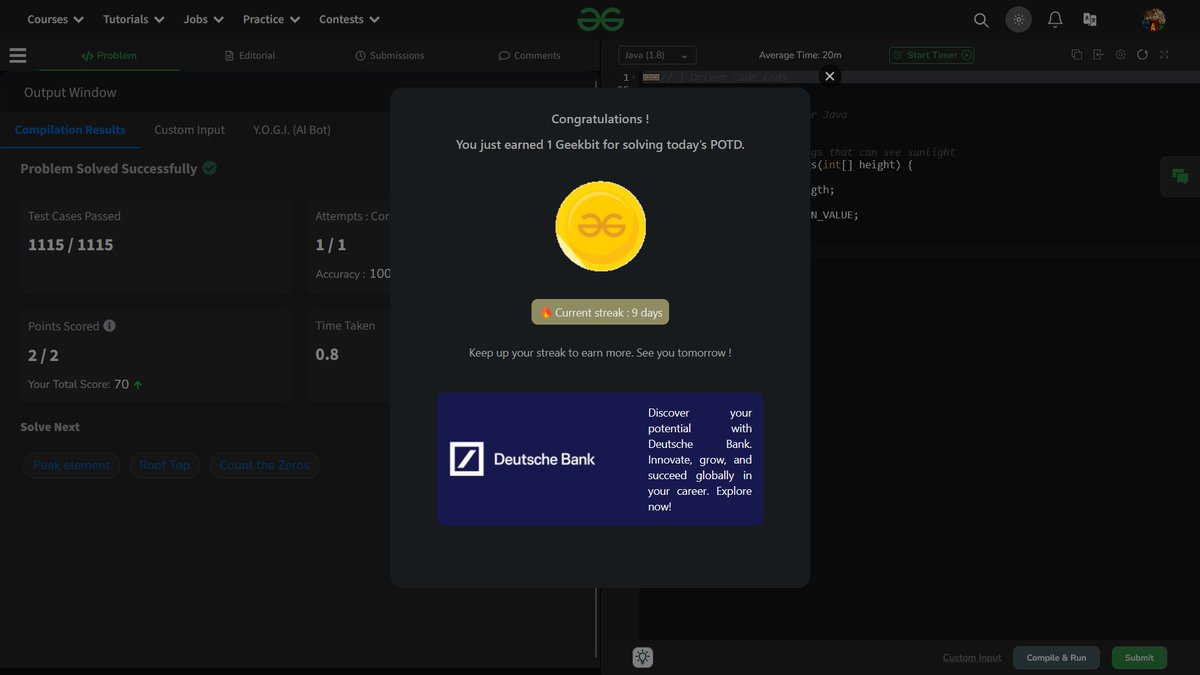Image resolution: width=1200 pixels, height=675 pixels.
Task: Open the hamburger sidebar menu
Action: 17,56
